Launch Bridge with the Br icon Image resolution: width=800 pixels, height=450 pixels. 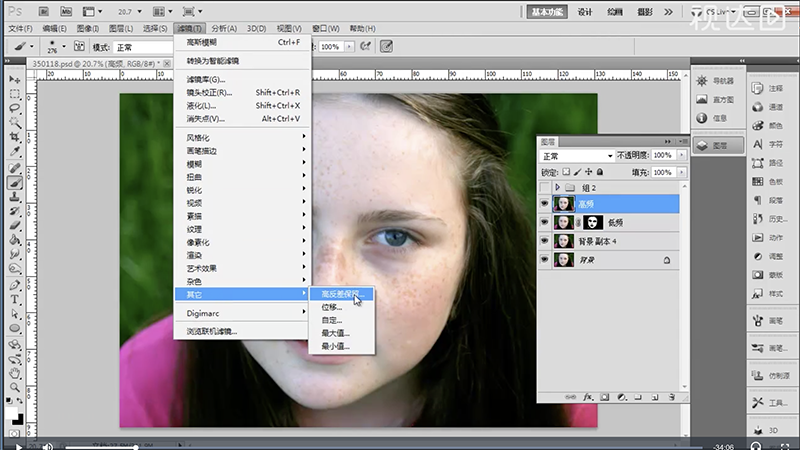[x=44, y=11]
